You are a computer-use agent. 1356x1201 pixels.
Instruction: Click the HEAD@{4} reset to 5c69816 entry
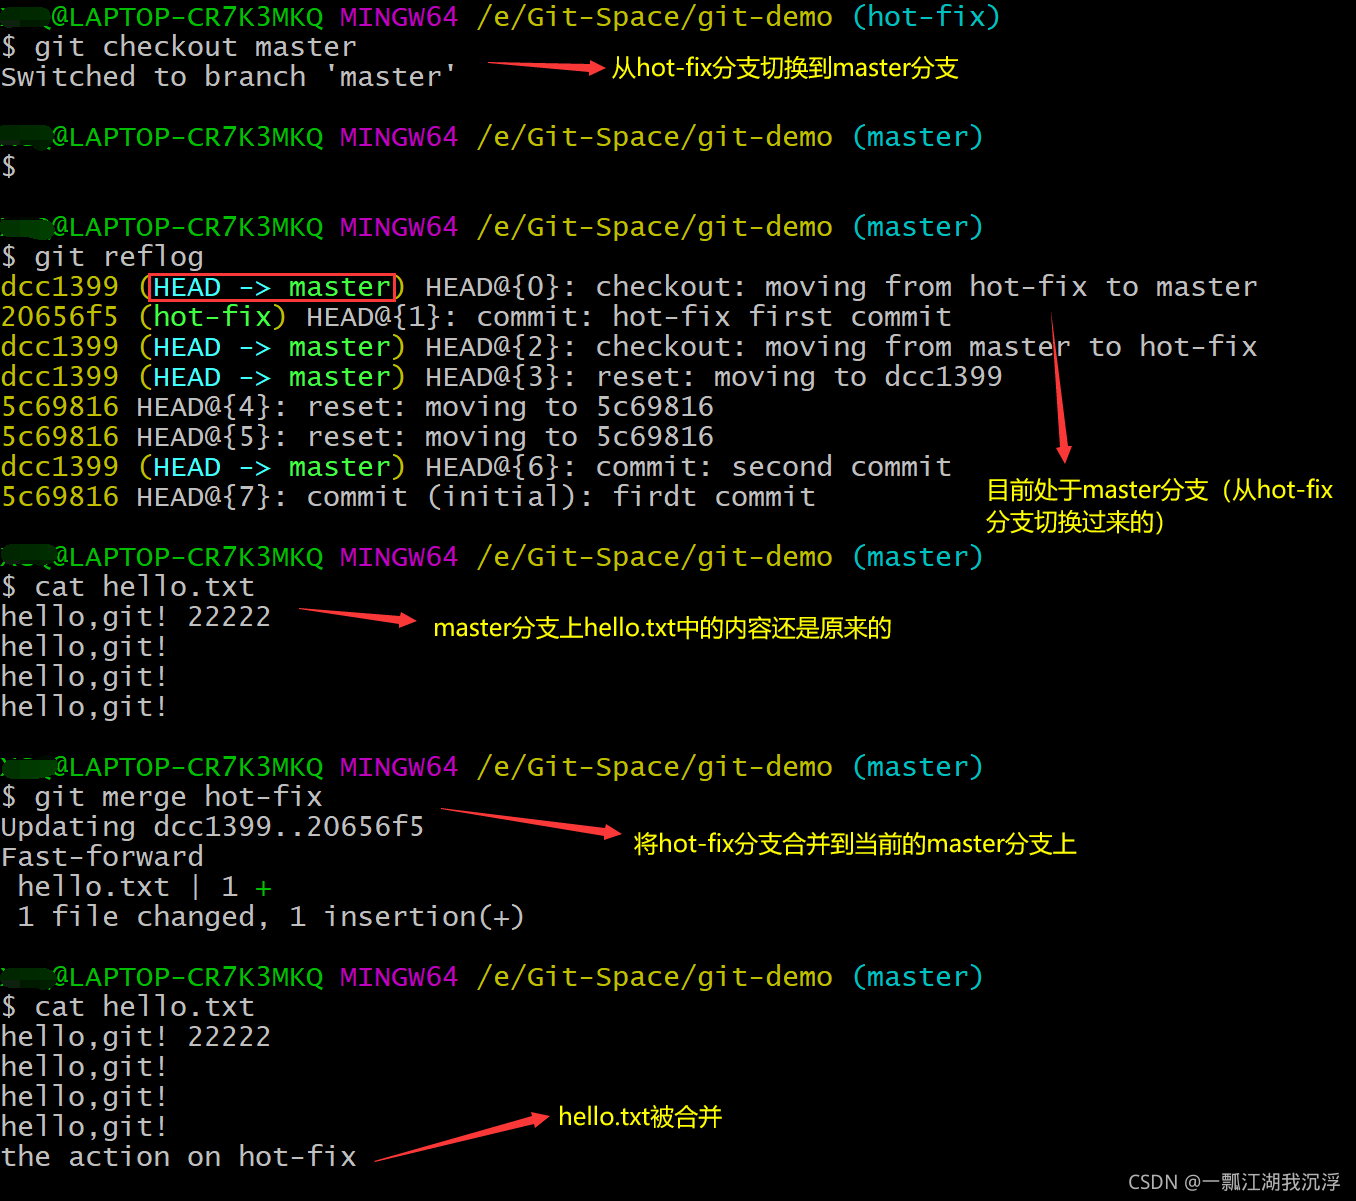(x=358, y=407)
